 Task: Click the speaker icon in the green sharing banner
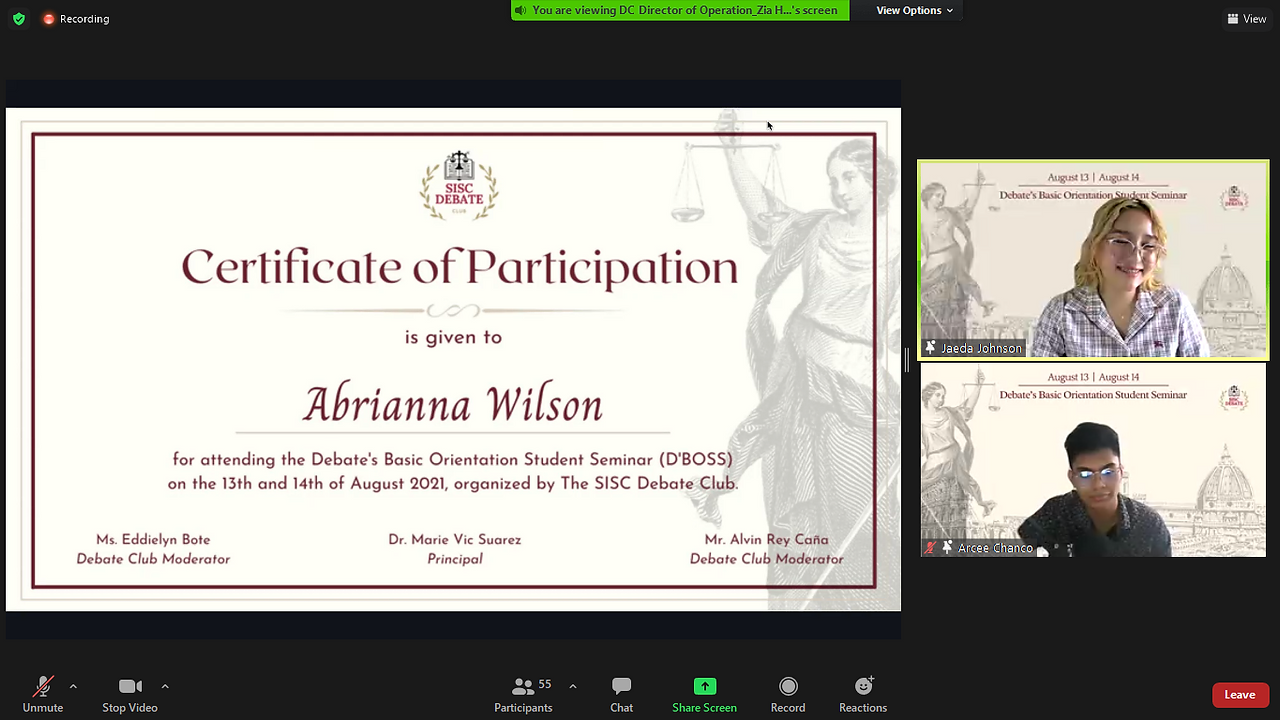click(x=520, y=10)
